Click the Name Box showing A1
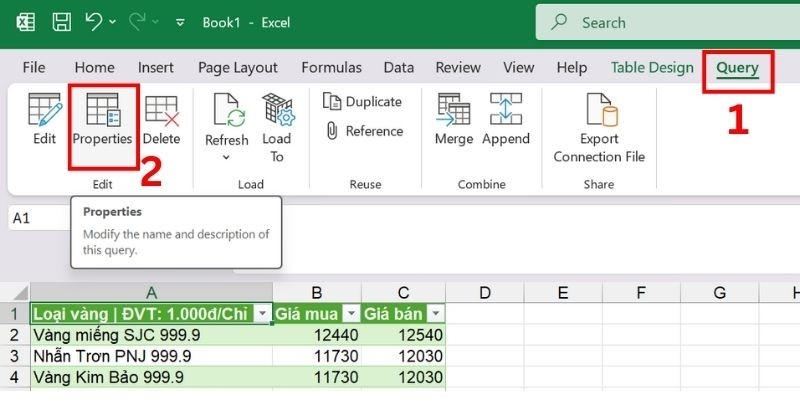Screen dimensions: 800x407 pos(39,218)
